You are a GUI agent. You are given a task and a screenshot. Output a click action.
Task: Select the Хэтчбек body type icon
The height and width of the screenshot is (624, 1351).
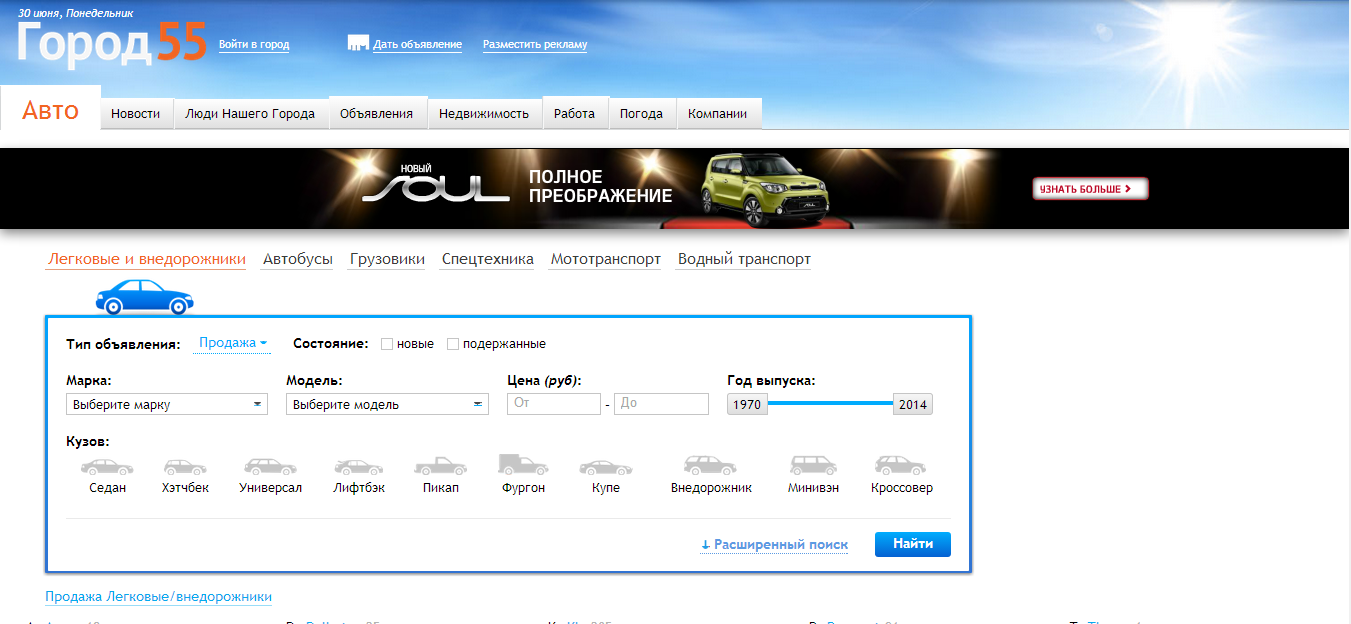(x=185, y=467)
